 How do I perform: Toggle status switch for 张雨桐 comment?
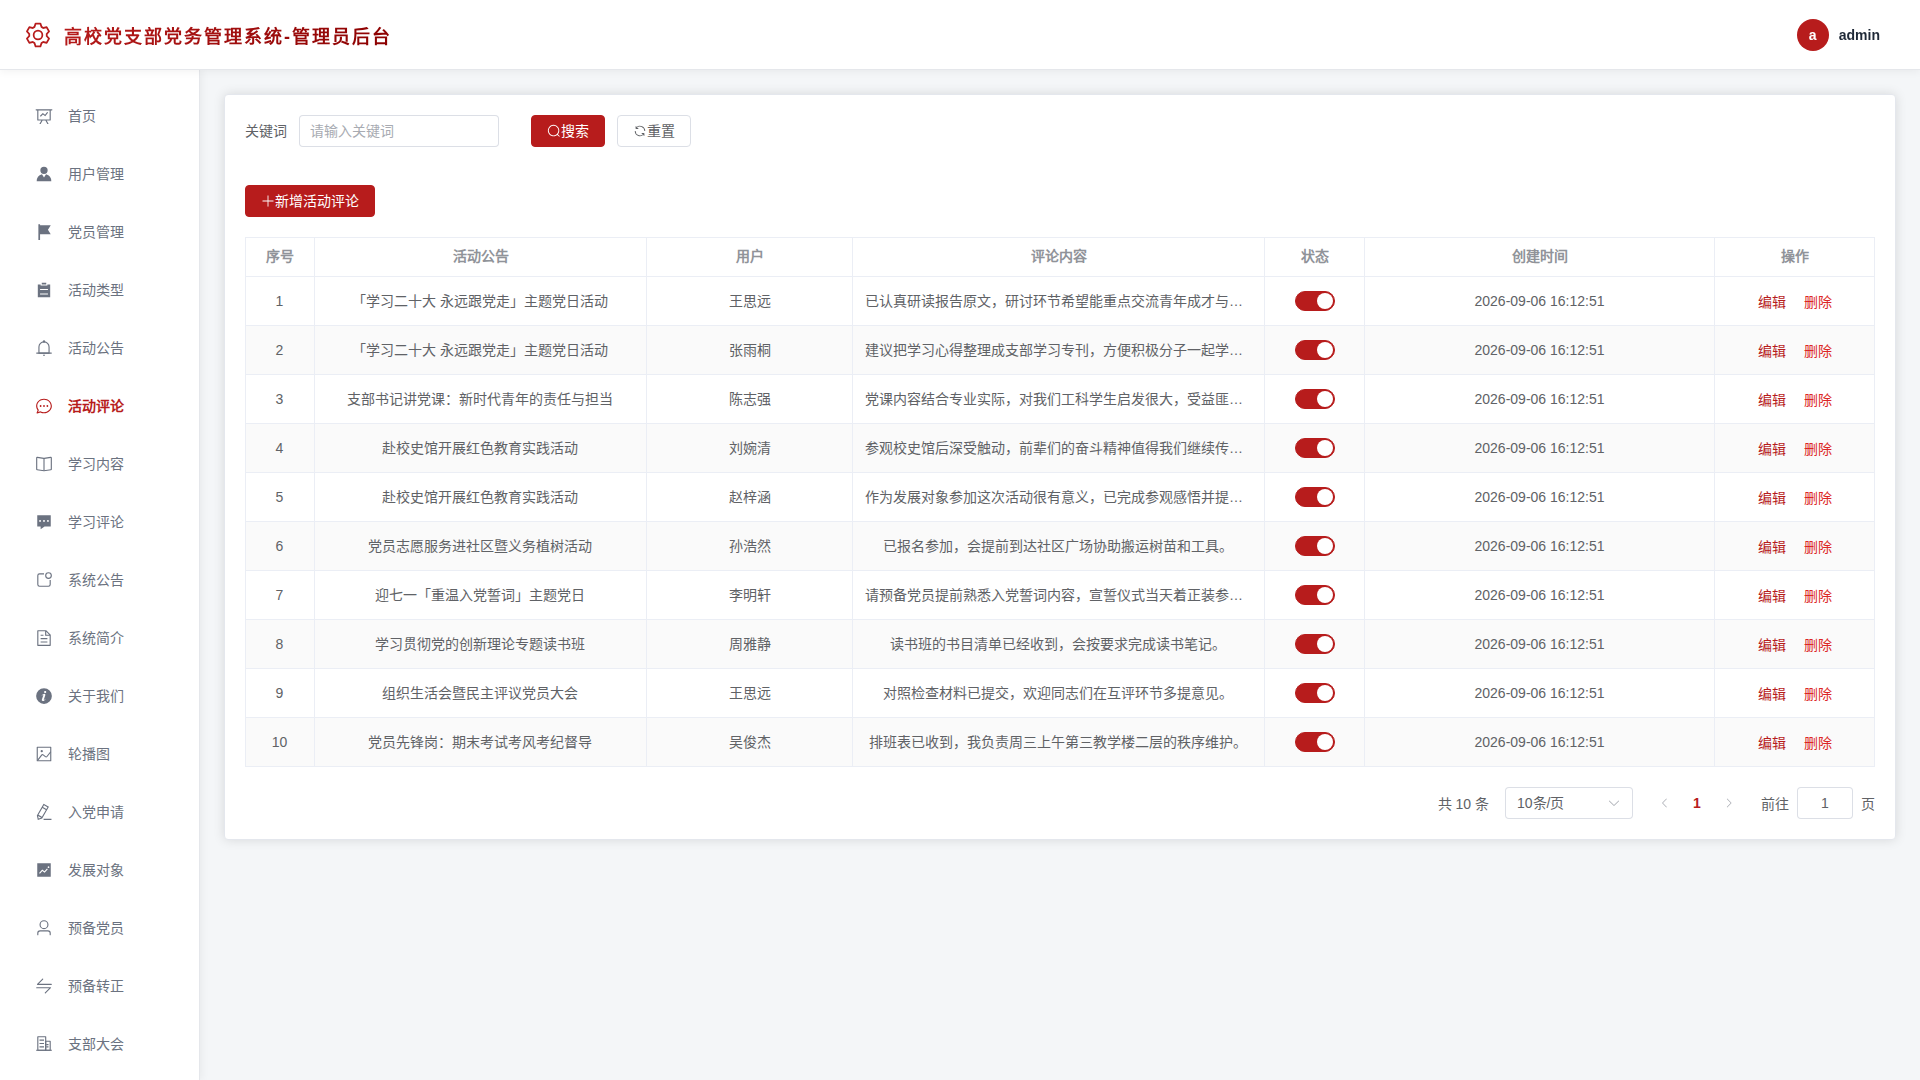pyautogui.click(x=1315, y=350)
